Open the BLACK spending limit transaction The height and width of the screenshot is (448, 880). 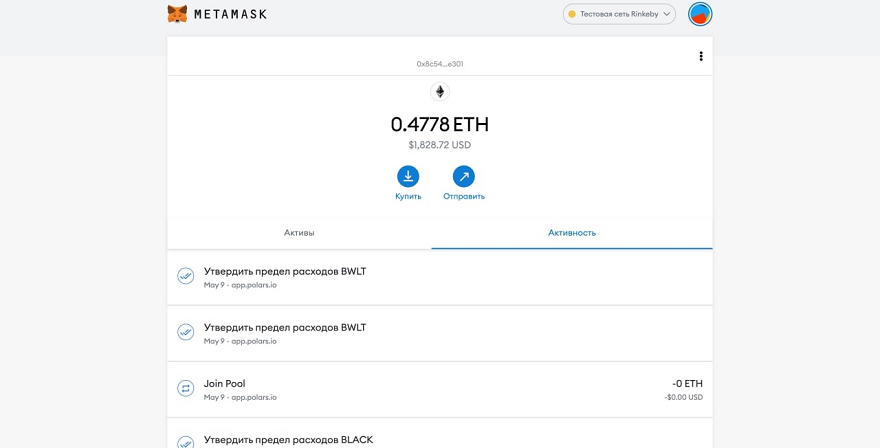click(x=440, y=433)
